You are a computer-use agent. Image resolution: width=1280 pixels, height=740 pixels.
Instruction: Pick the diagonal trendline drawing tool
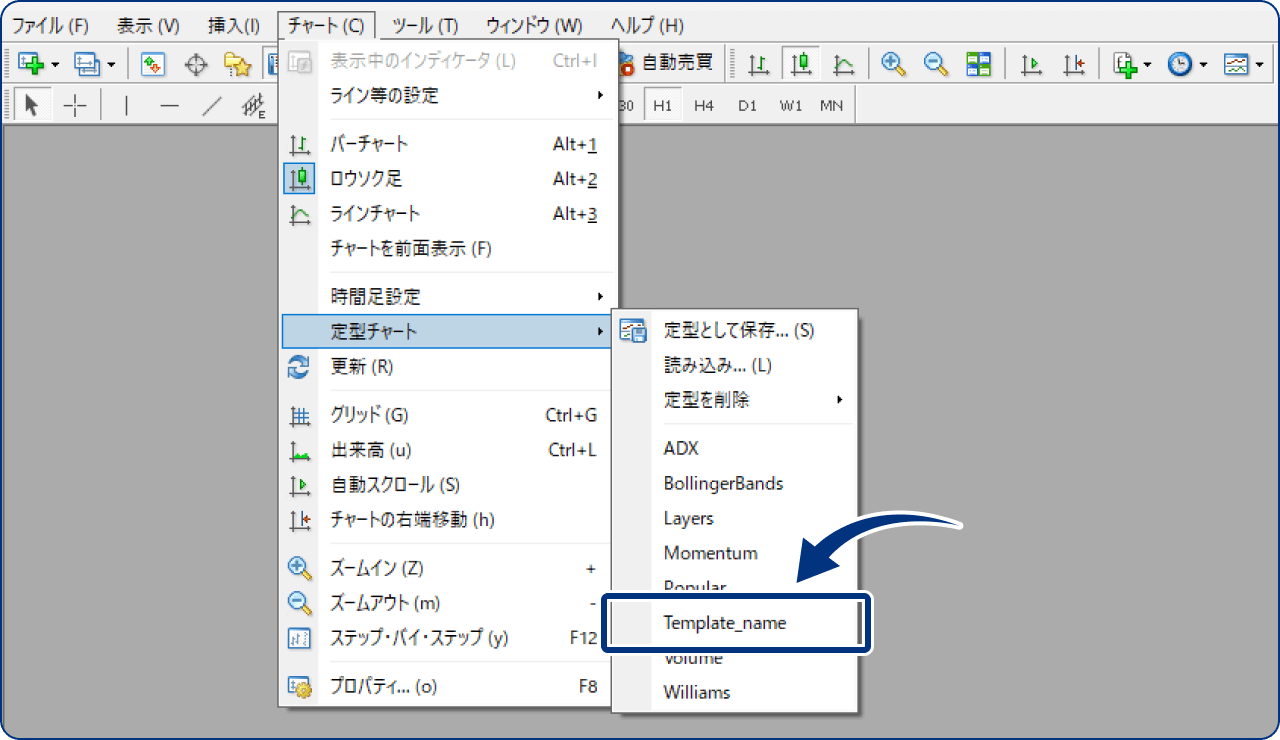211,106
